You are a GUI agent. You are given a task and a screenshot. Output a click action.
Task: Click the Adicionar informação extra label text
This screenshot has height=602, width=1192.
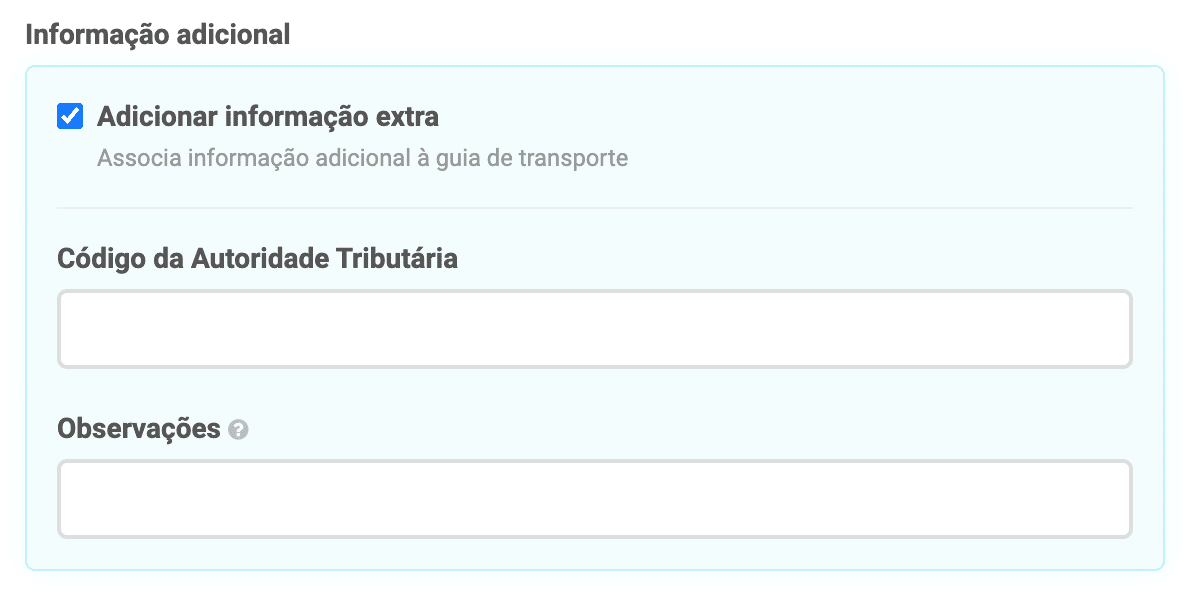point(267,117)
